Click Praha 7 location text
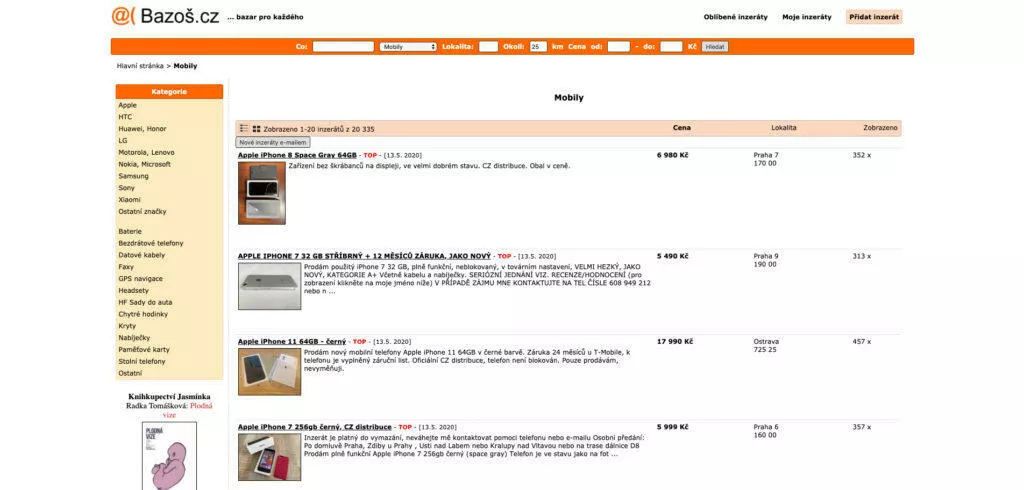 click(766, 155)
